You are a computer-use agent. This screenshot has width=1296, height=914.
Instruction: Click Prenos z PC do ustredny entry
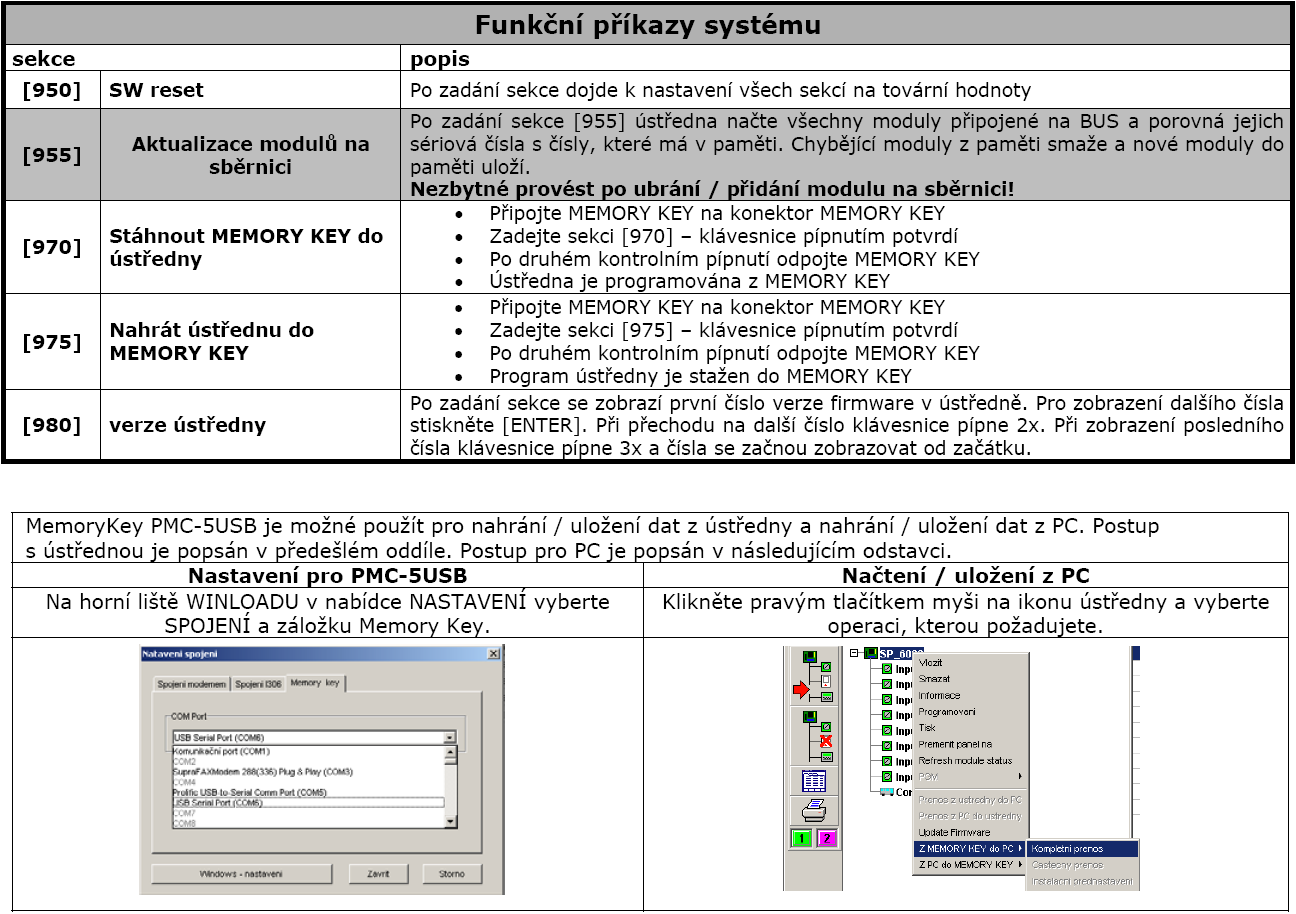970,816
